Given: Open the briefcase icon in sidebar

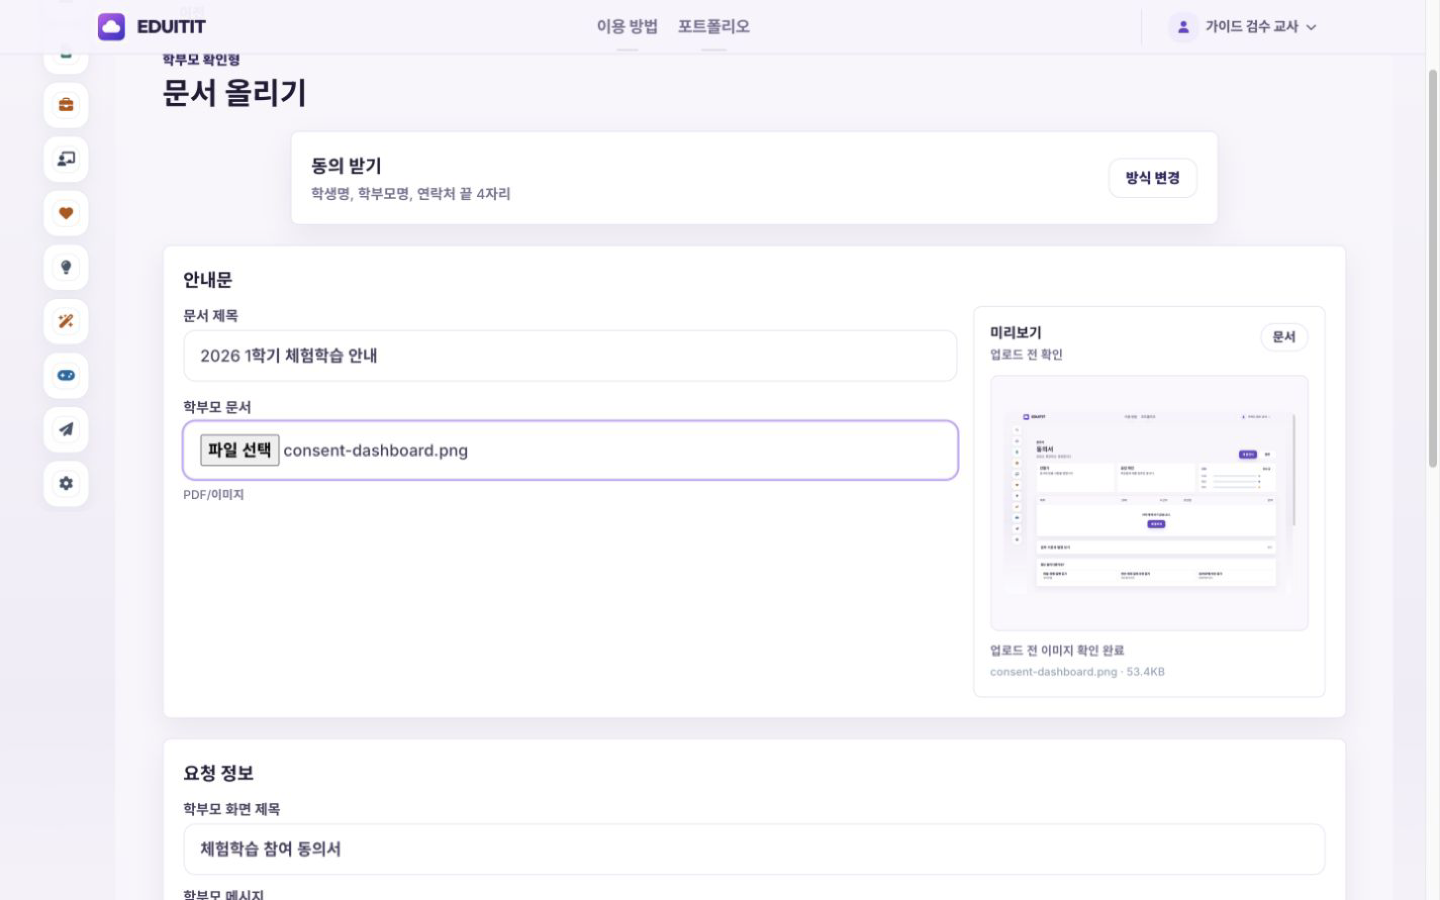Looking at the screenshot, I should pyautogui.click(x=66, y=105).
